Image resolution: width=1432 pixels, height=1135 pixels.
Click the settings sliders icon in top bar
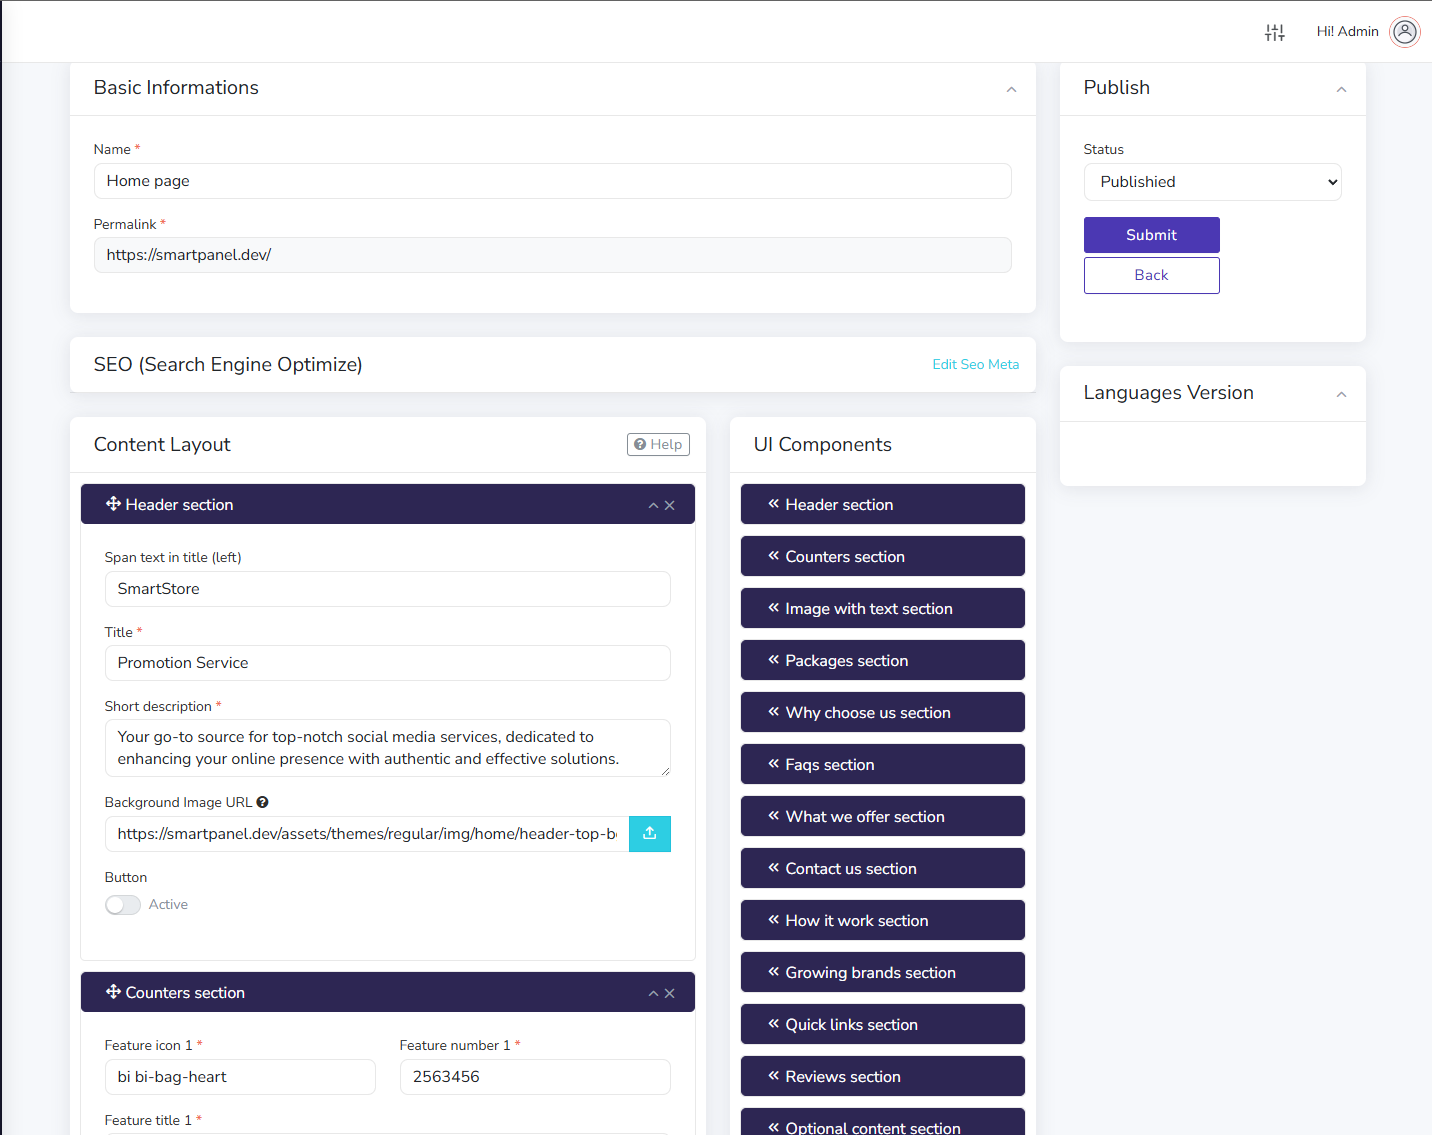(1274, 32)
